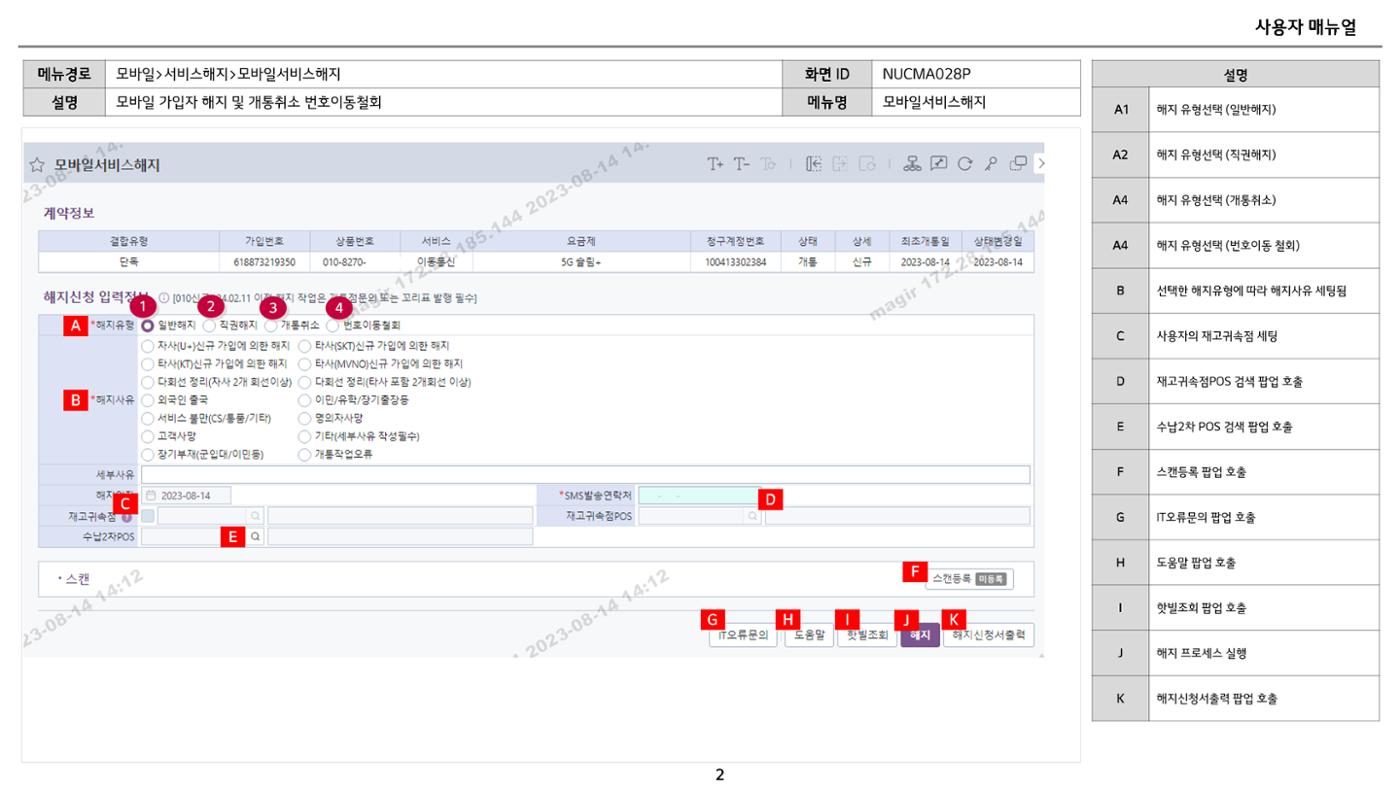Click the memo edit icon in toolbar
This screenshot has width=1400, height=788.
(x=938, y=164)
